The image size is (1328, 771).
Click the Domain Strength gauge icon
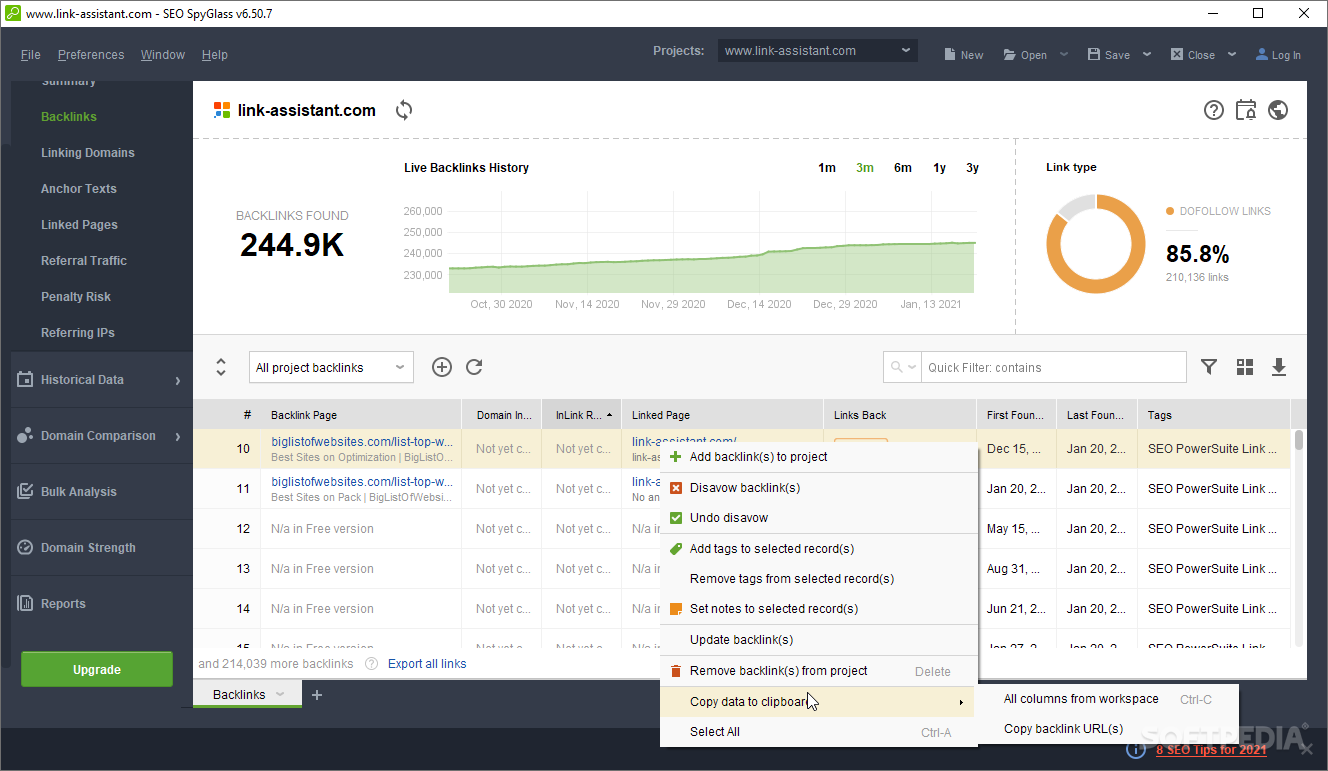[24, 548]
